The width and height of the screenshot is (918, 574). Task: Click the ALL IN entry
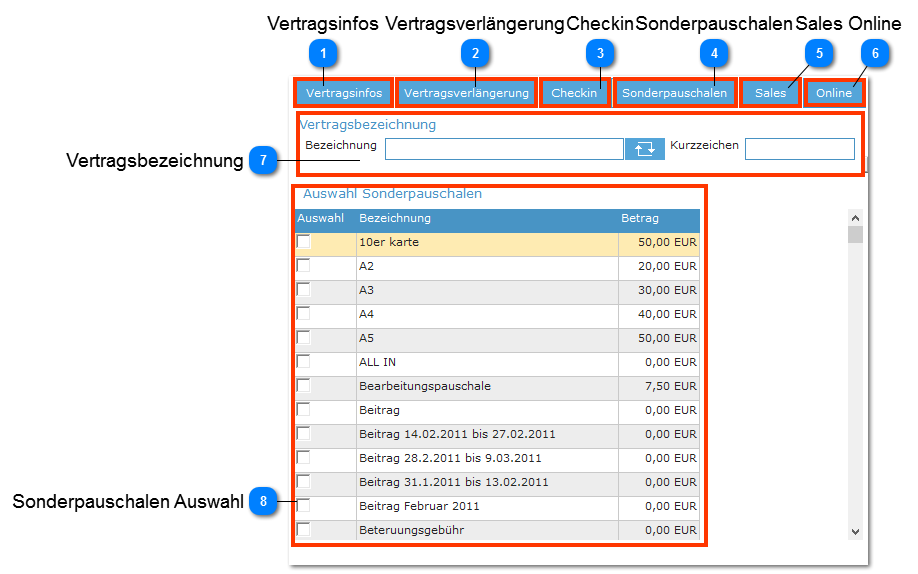378,363
